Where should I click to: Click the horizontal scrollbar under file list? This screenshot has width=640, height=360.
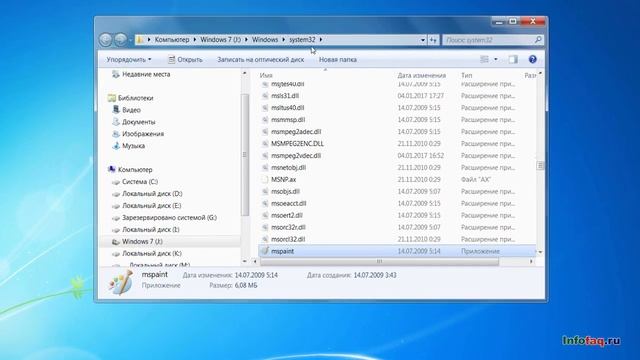[x=379, y=261]
